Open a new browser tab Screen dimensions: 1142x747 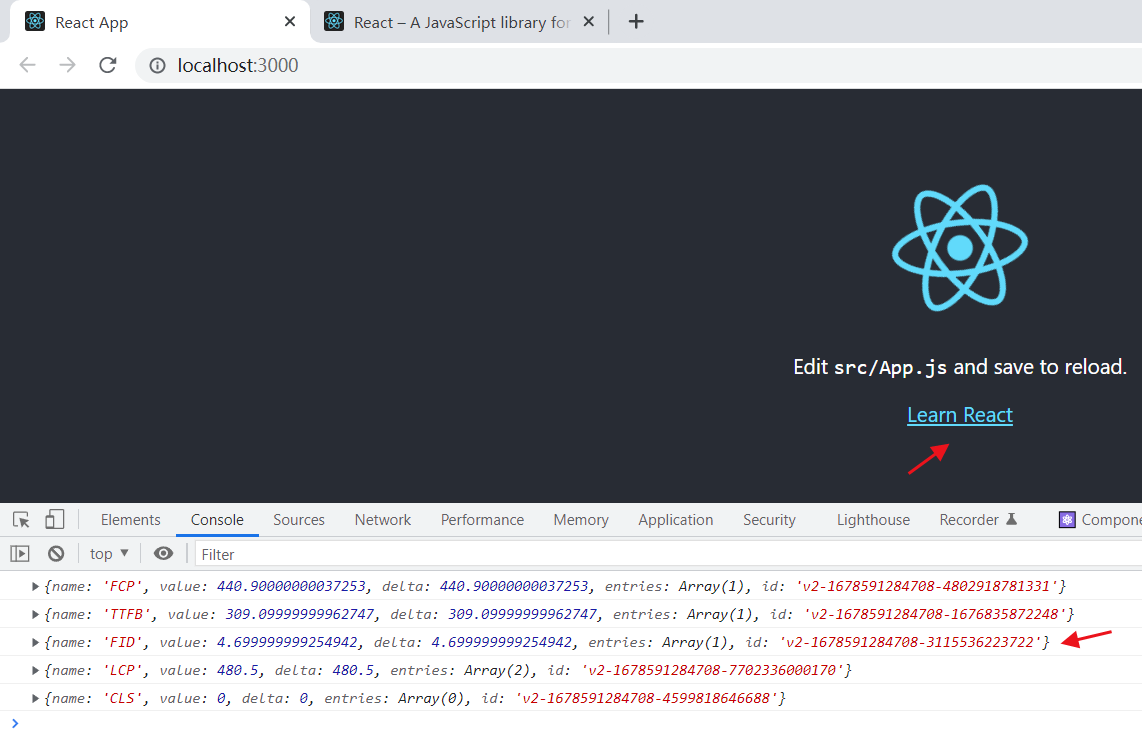(x=636, y=21)
